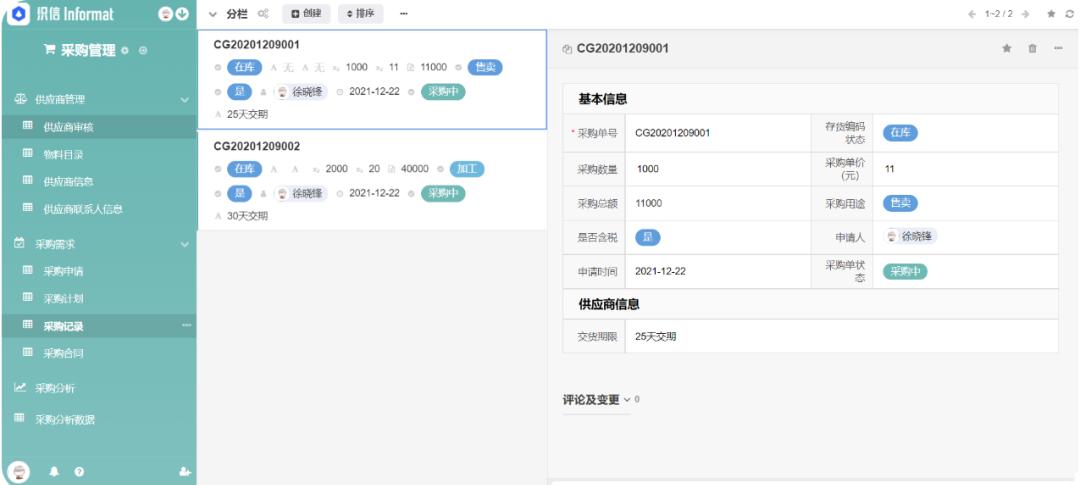Click the add circle icon next to 采购管理

(143, 50)
